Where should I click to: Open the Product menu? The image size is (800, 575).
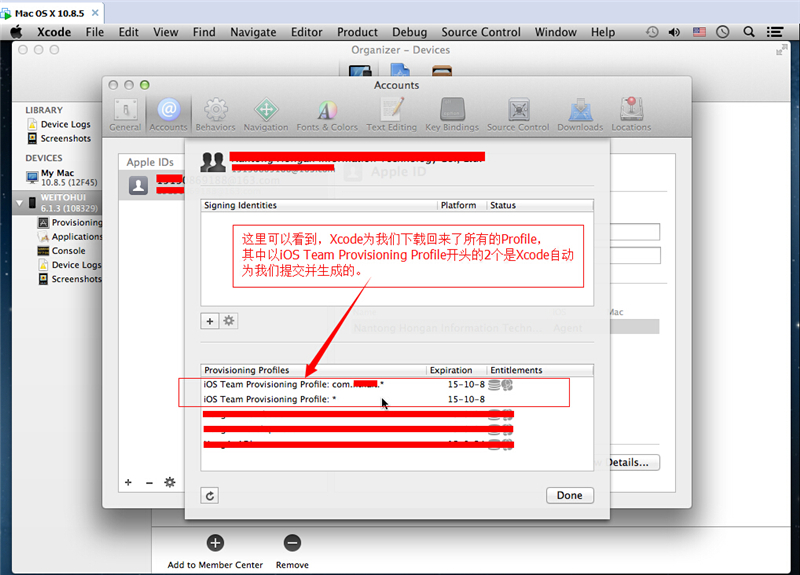(357, 32)
